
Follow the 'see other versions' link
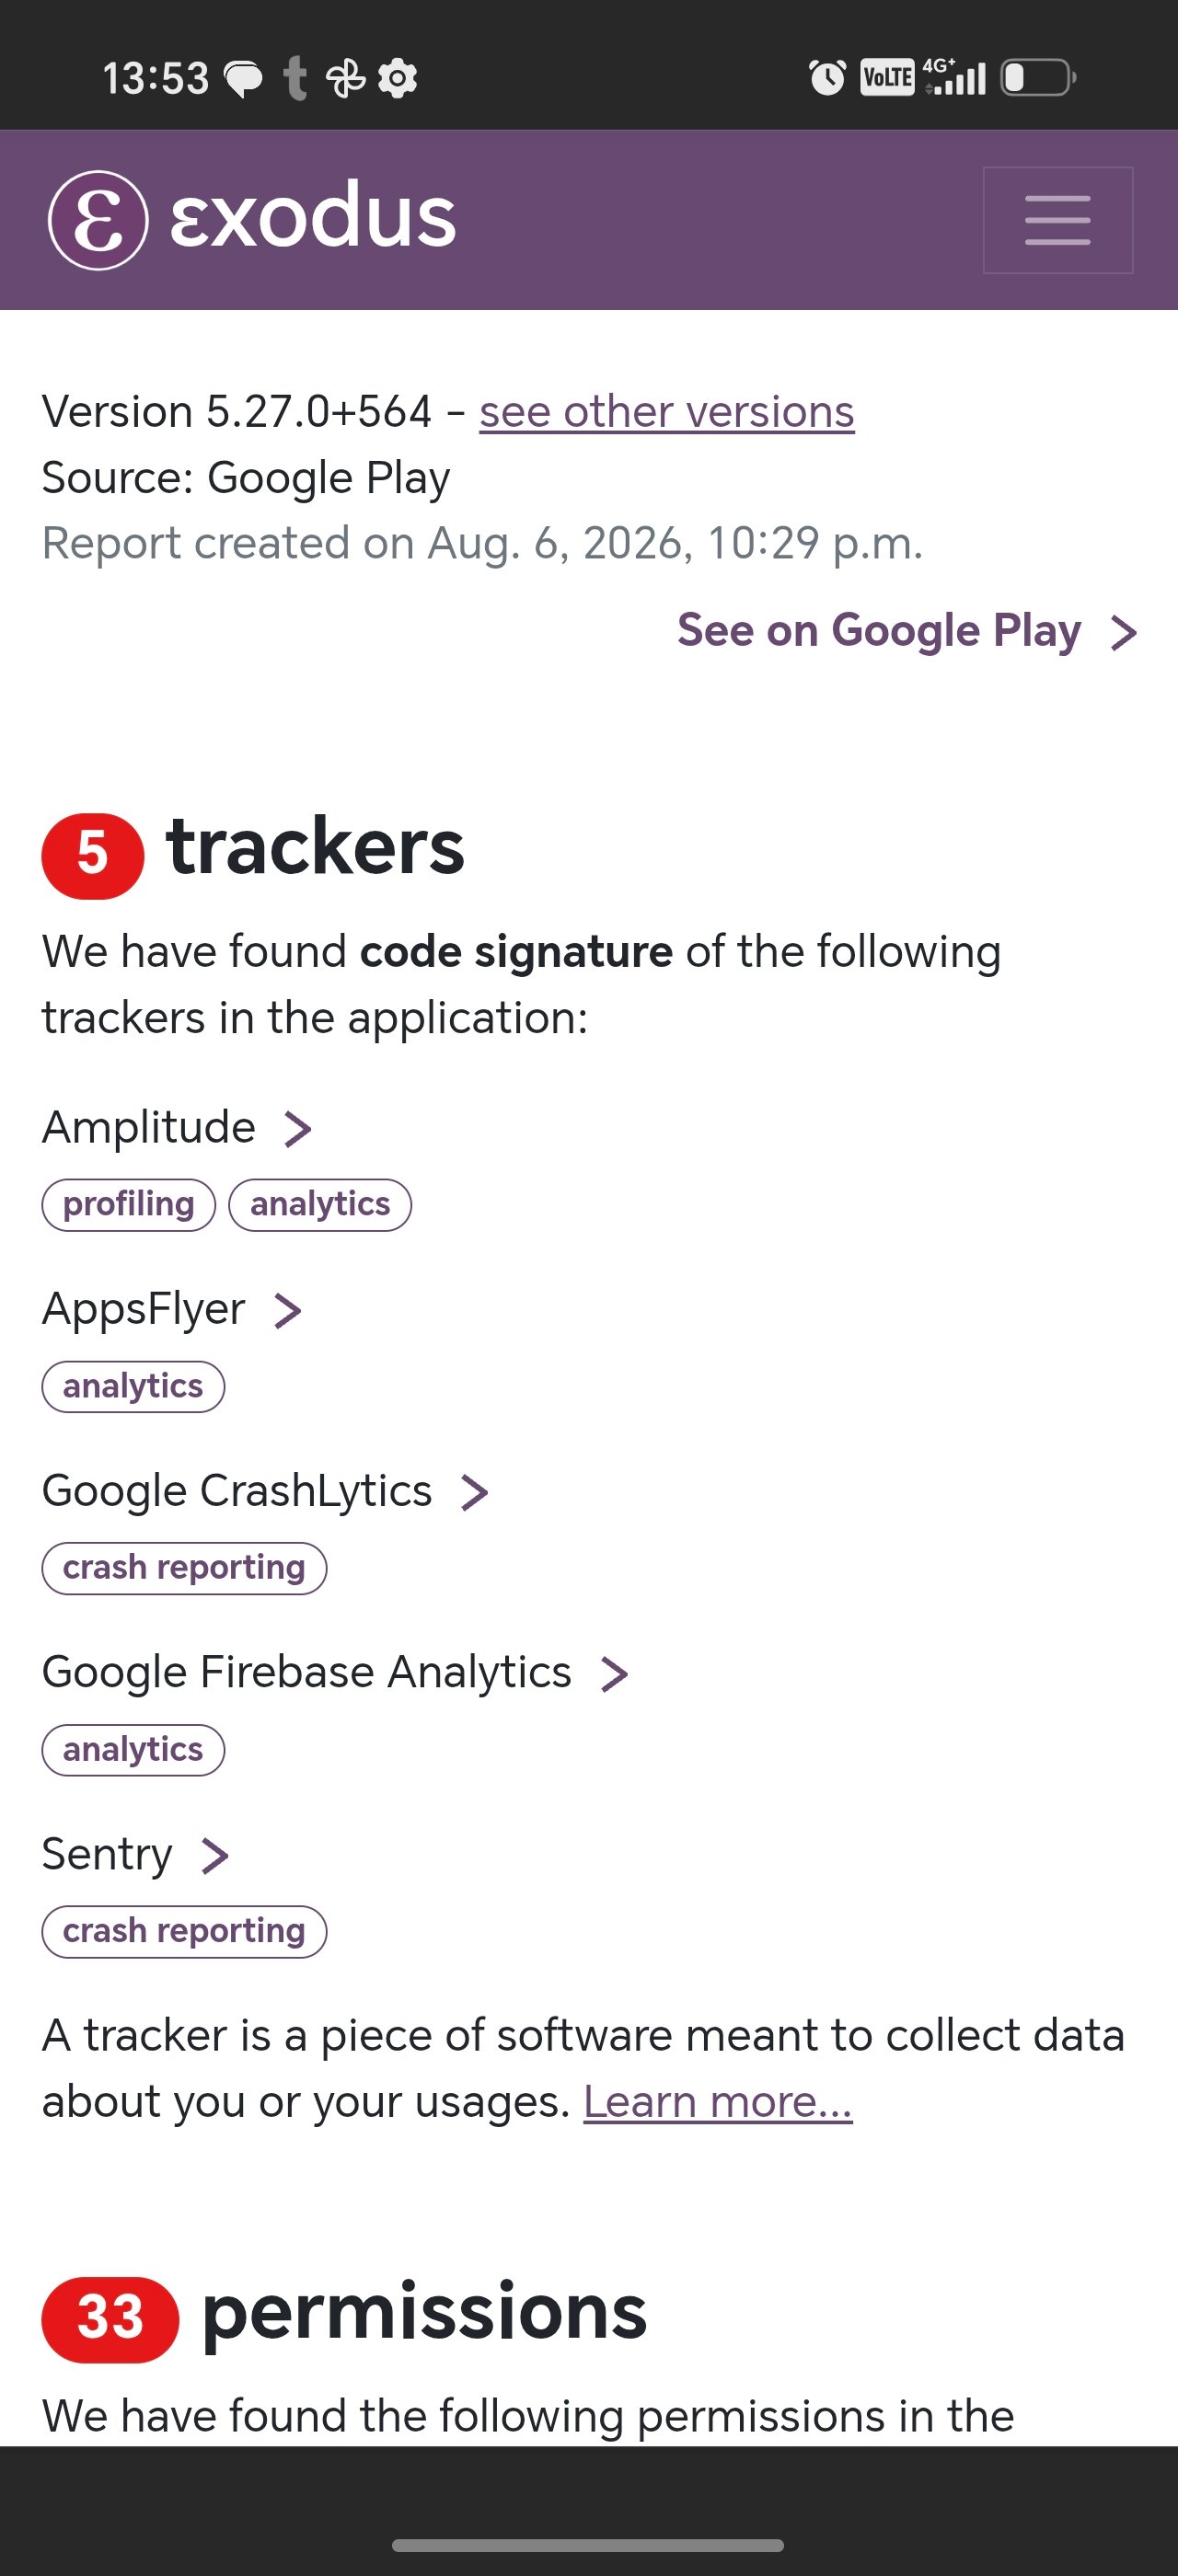pyautogui.click(x=667, y=412)
